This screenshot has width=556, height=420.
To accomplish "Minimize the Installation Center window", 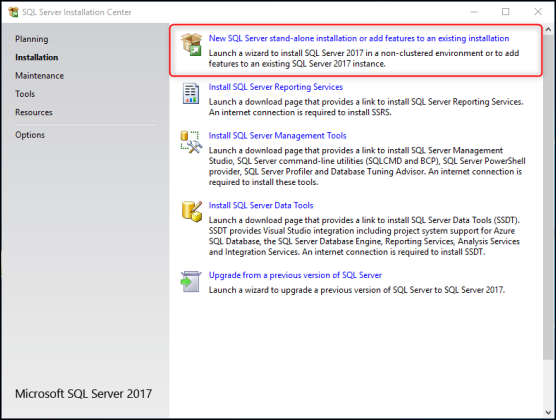I will coord(474,12).
